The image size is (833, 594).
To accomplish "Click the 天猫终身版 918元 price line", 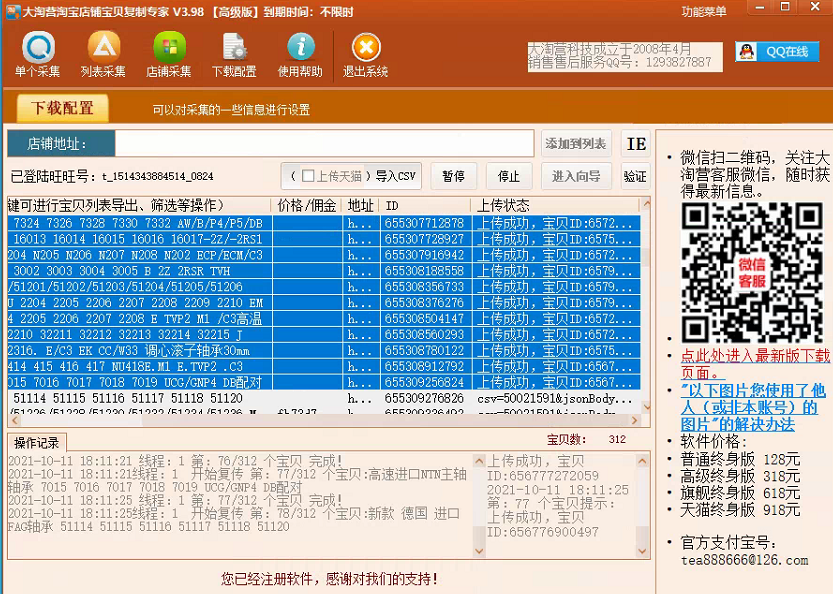I will click(741, 510).
